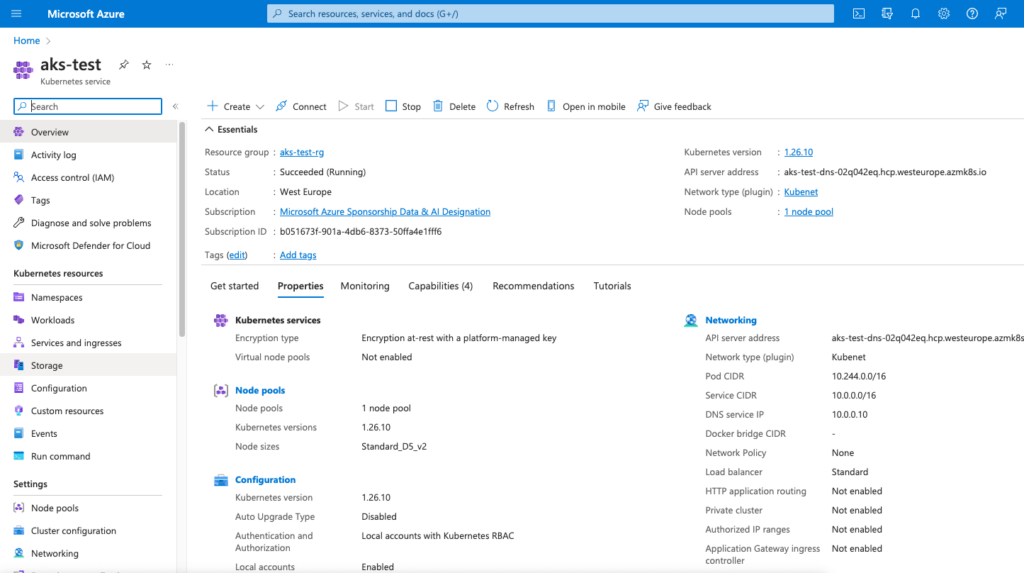Refresh the overview page
The image size is (1024, 573).
coord(511,106)
